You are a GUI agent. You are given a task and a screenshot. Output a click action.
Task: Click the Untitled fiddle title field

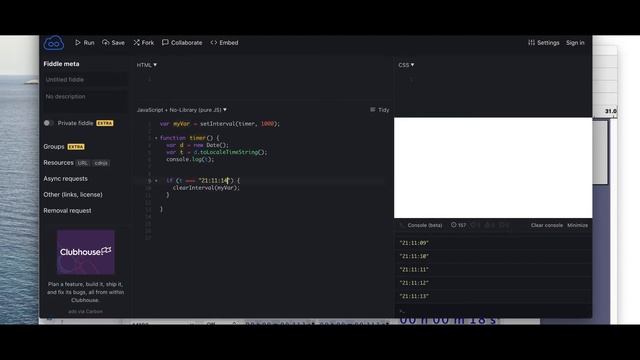(x=85, y=80)
